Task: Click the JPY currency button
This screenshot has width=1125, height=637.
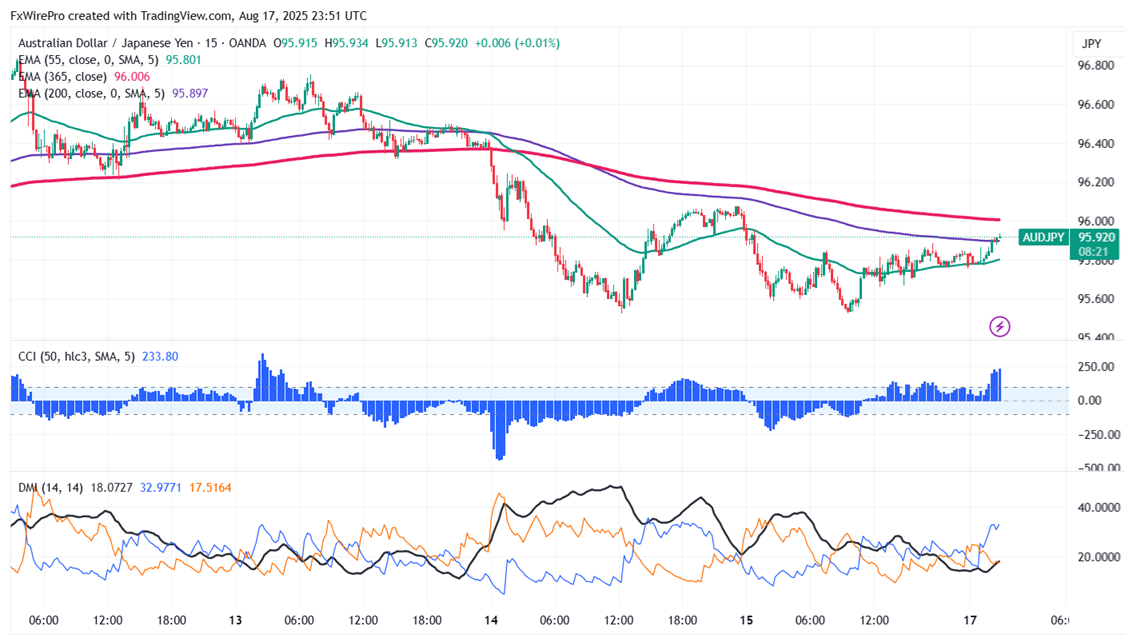Action: (1091, 44)
